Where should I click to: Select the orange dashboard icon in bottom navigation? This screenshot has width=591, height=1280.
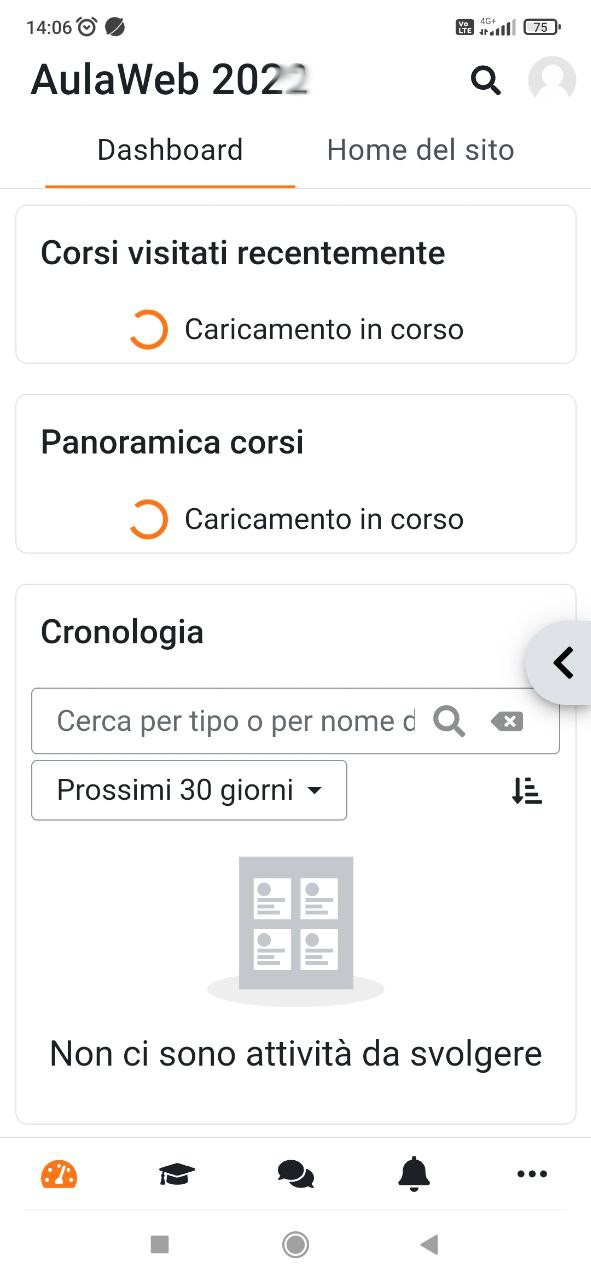click(59, 1174)
